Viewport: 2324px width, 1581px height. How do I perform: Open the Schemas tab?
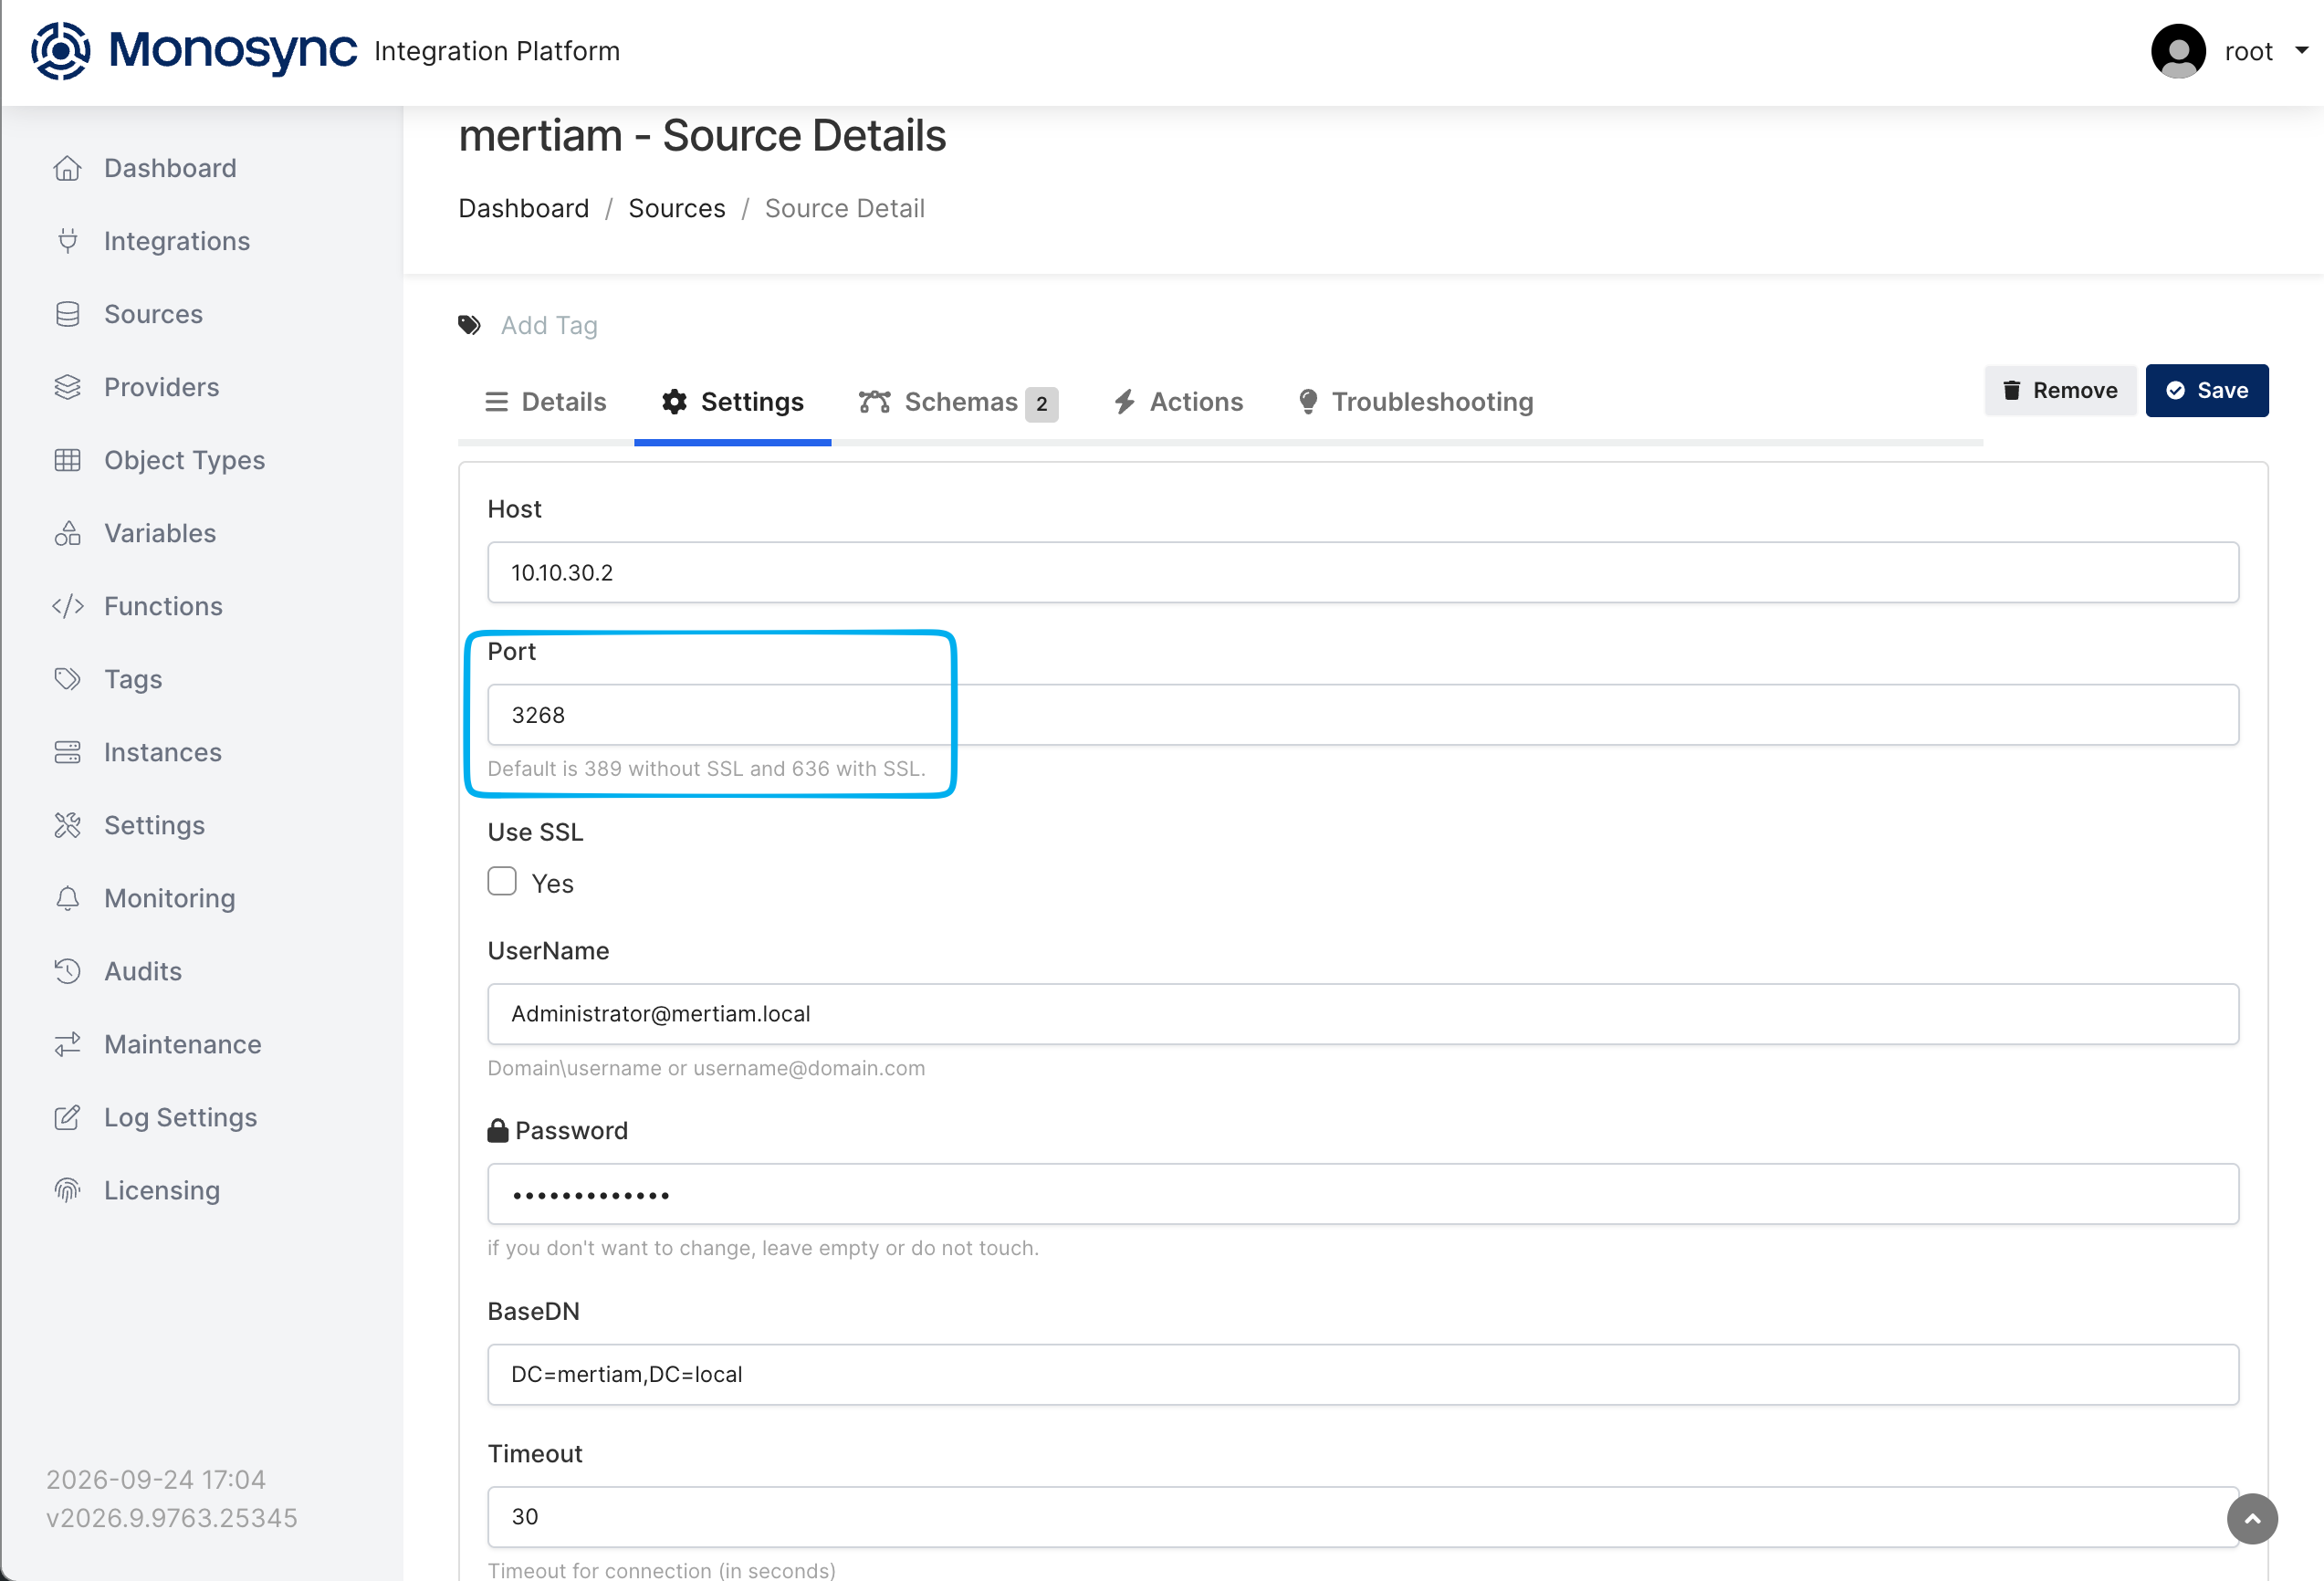pos(958,402)
